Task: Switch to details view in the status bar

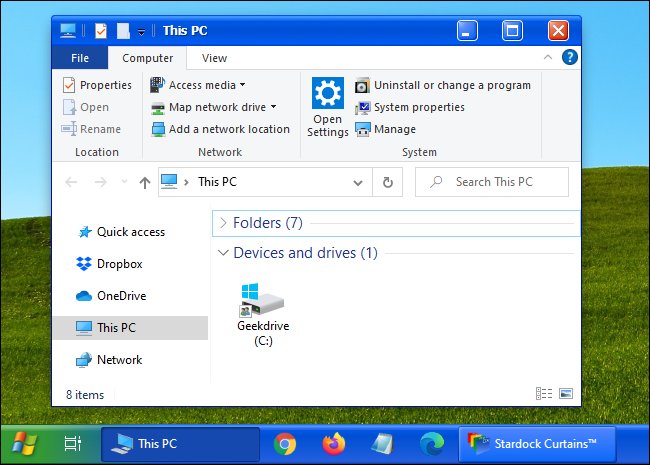Action: click(544, 393)
